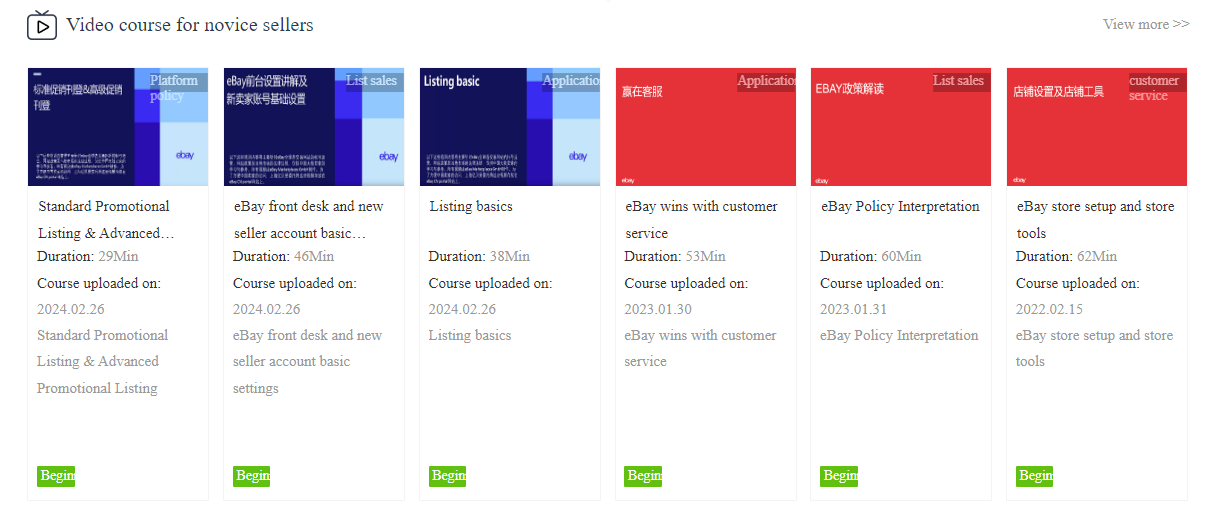The height and width of the screenshot is (515, 1206).
Task: Click 2024.02.26 date under Standard Promotional course
Action: (71, 309)
